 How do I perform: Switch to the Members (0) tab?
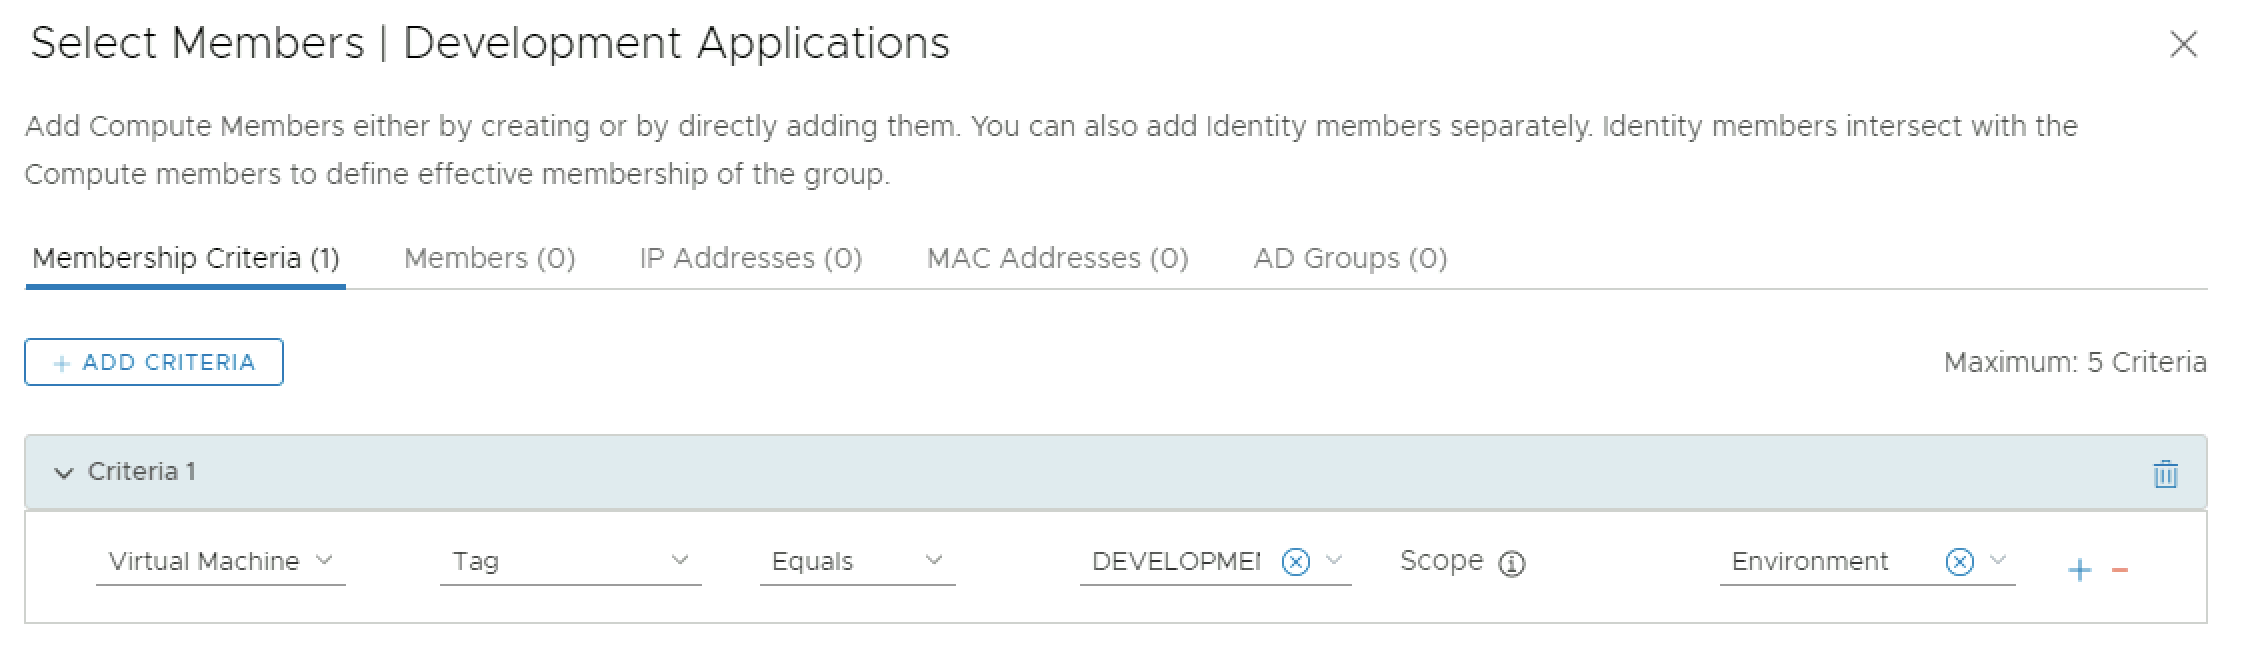click(489, 258)
